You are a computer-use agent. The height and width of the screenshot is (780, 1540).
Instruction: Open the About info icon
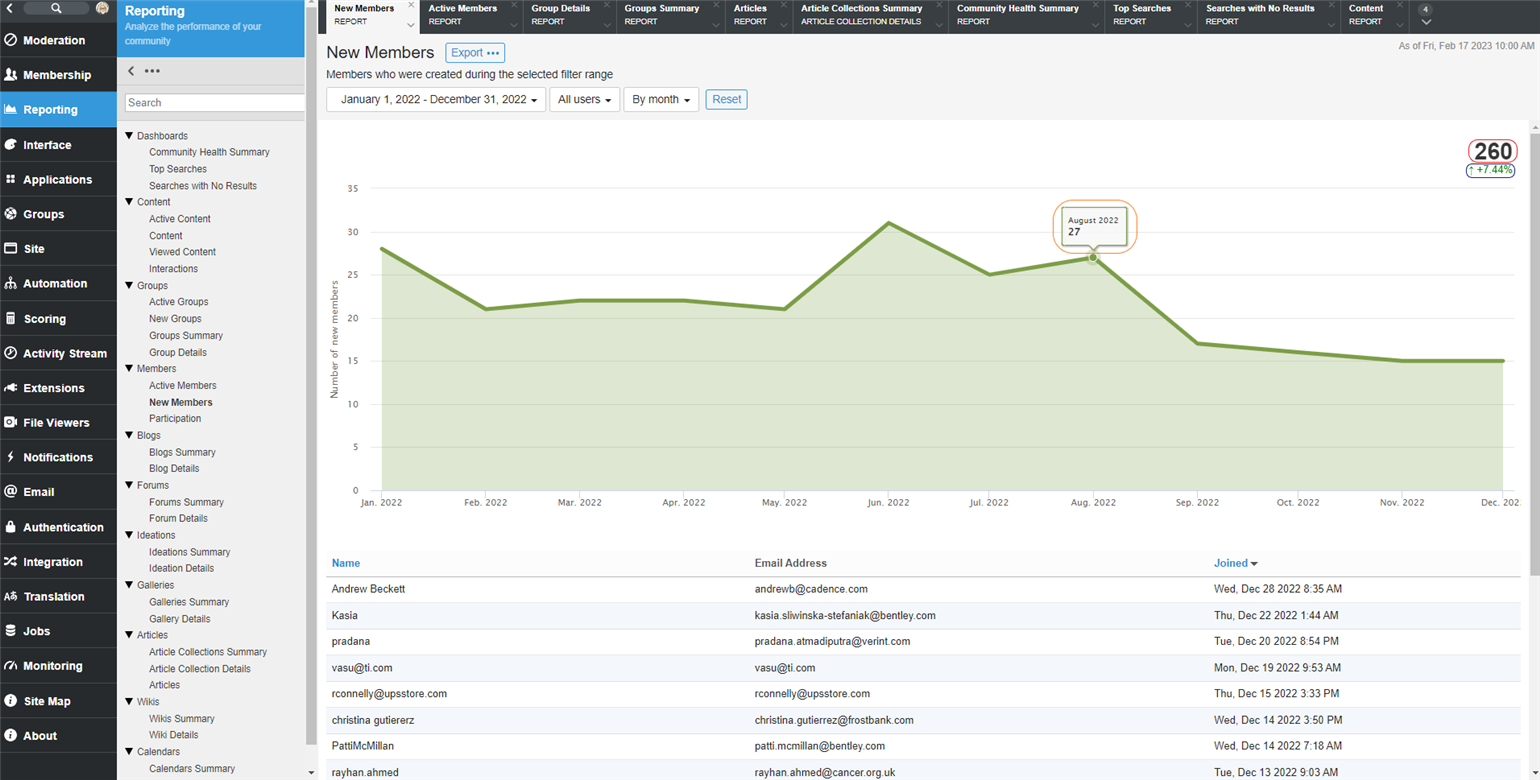[x=11, y=736]
